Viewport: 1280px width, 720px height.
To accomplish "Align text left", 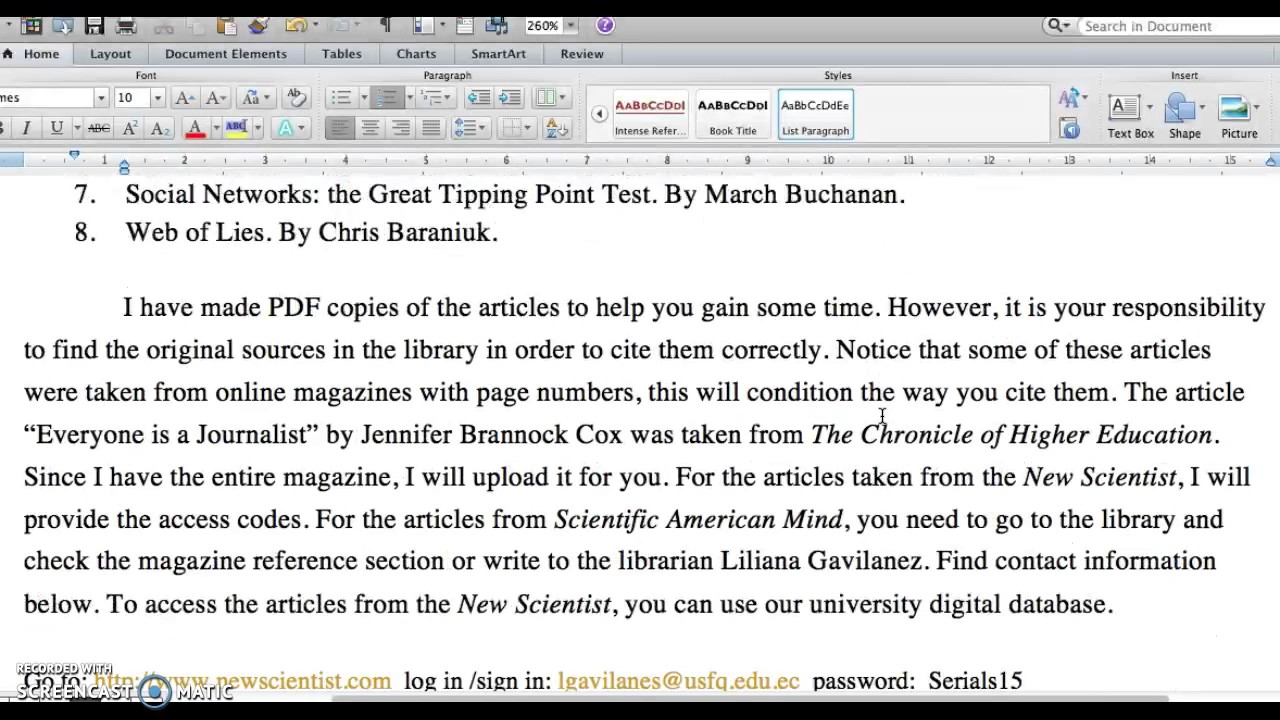I will coord(339,128).
